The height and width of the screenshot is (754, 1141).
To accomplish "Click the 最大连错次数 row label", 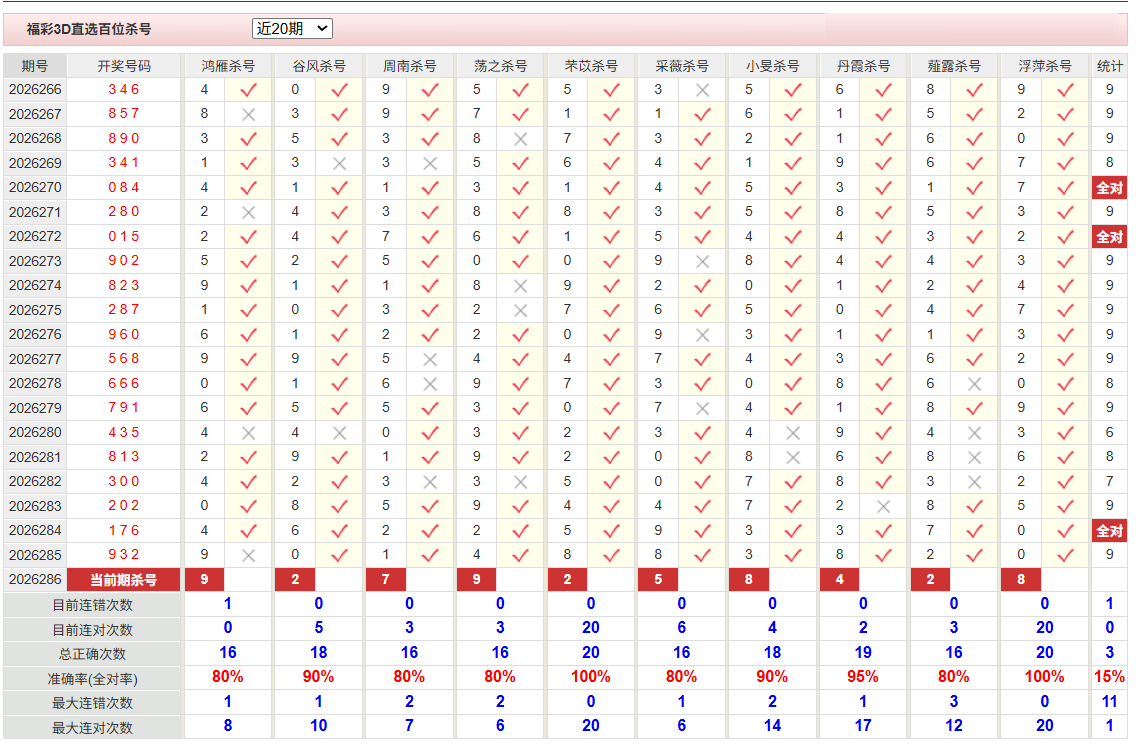I will 92,703.
